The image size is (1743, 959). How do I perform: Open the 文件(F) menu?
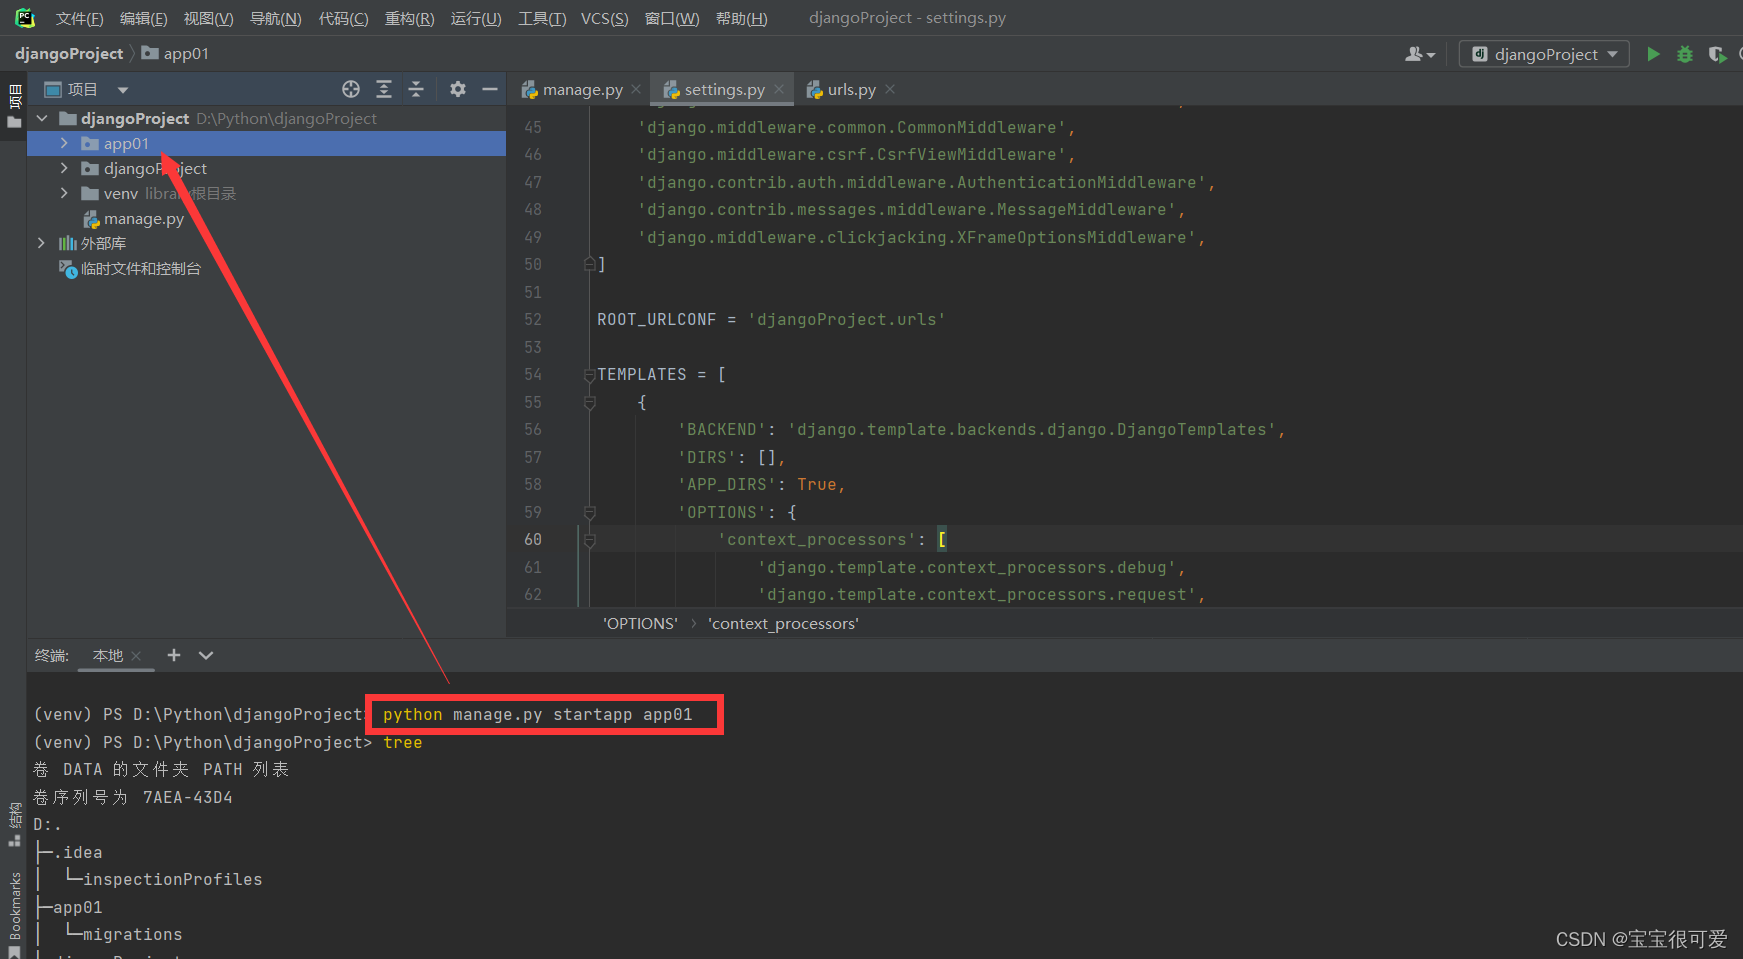coord(80,19)
